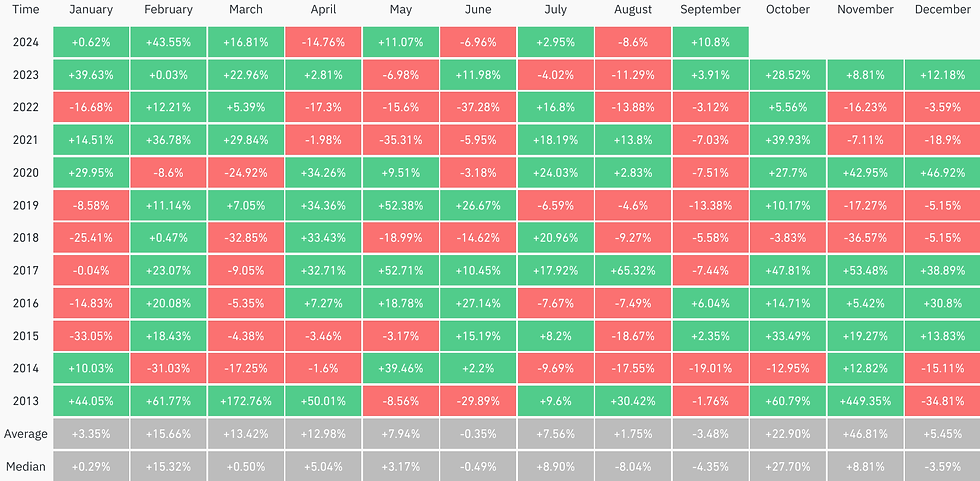Select the +46.92% December 2020 cell
This screenshot has height=481, width=980.
click(943, 172)
